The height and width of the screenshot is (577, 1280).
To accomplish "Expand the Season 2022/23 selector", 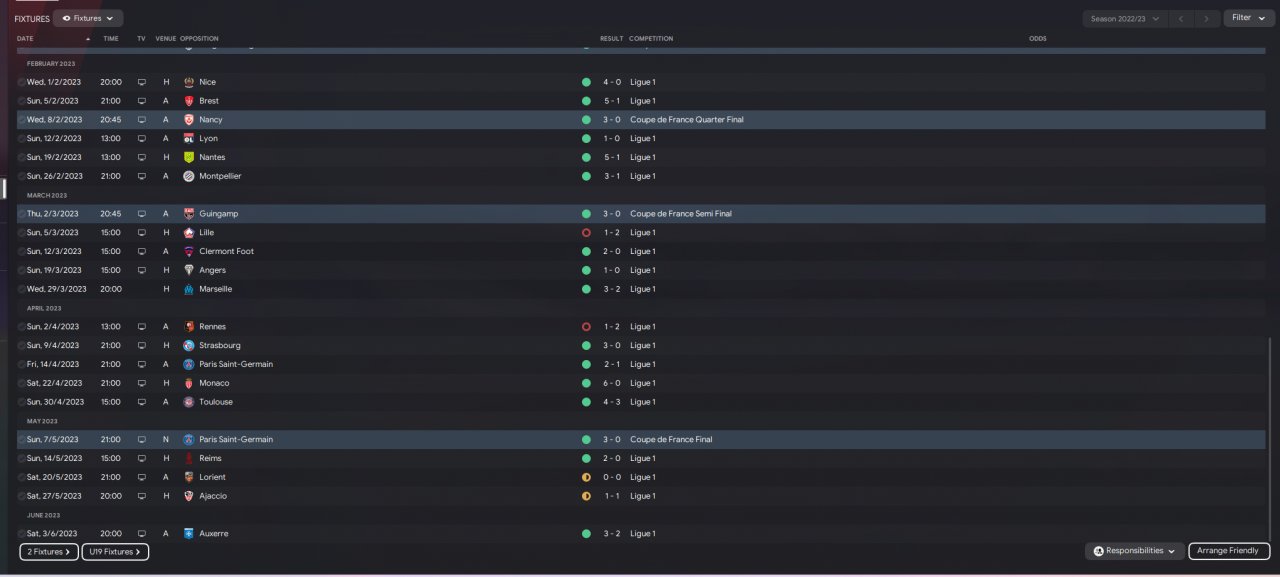I will [x=1125, y=18].
